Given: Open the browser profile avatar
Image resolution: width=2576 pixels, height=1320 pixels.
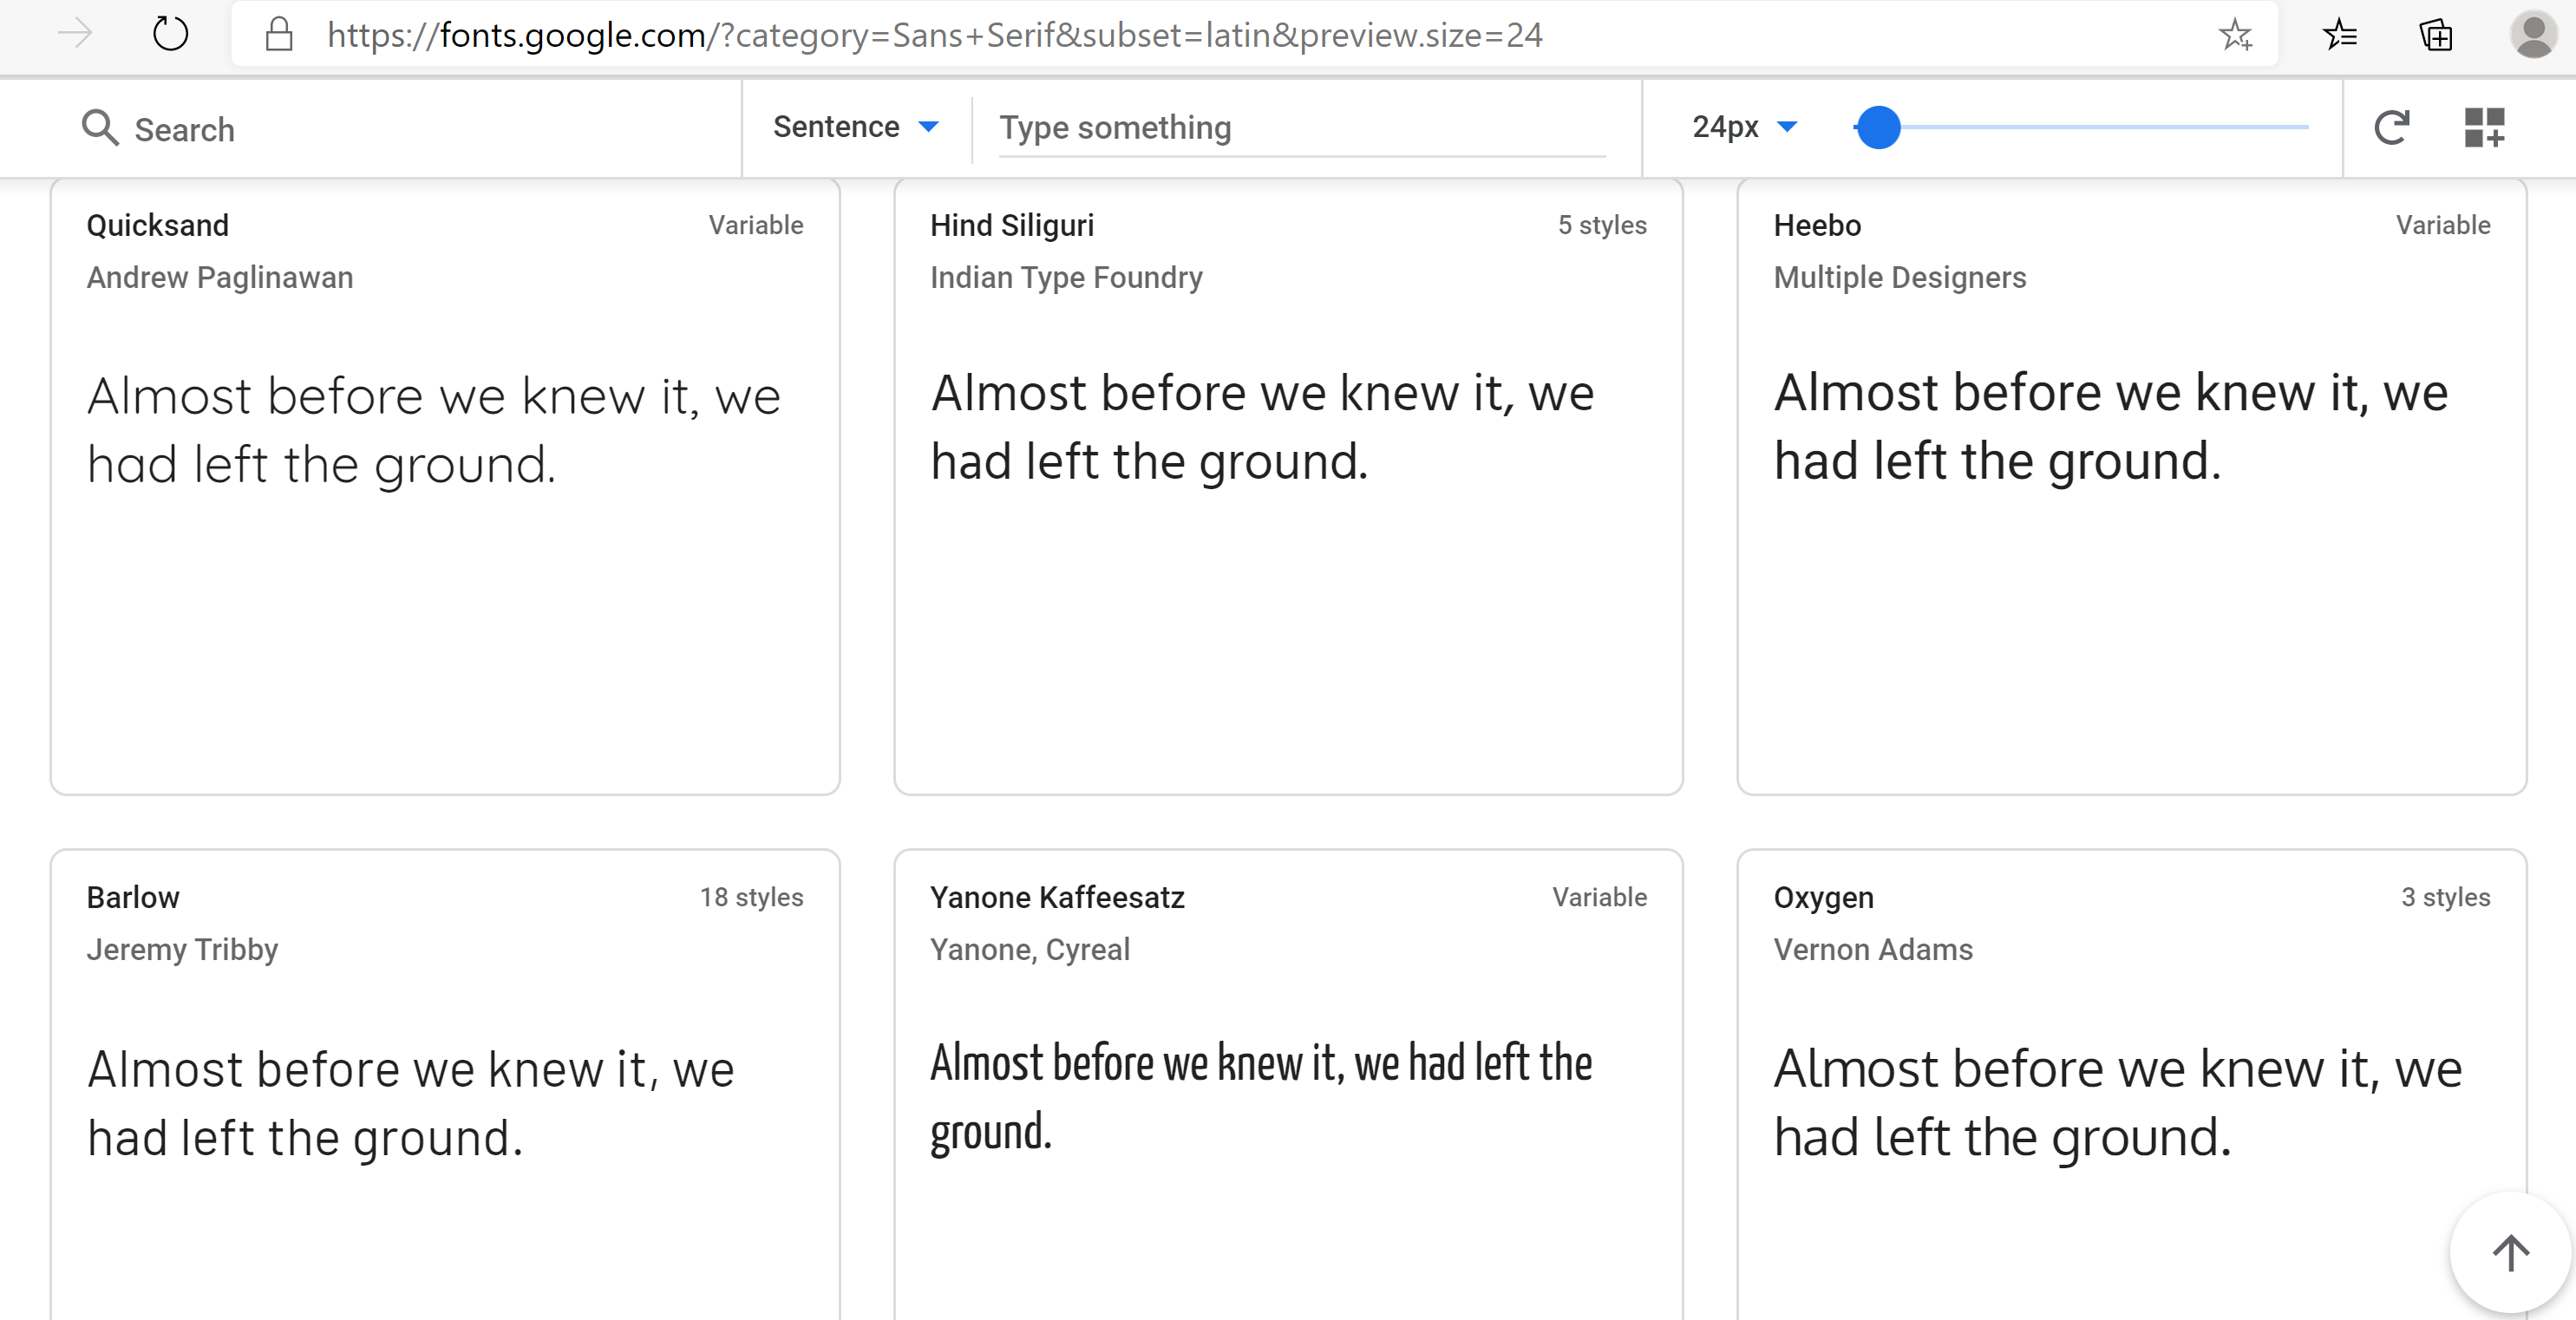Looking at the screenshot, I should (2533, 34).
